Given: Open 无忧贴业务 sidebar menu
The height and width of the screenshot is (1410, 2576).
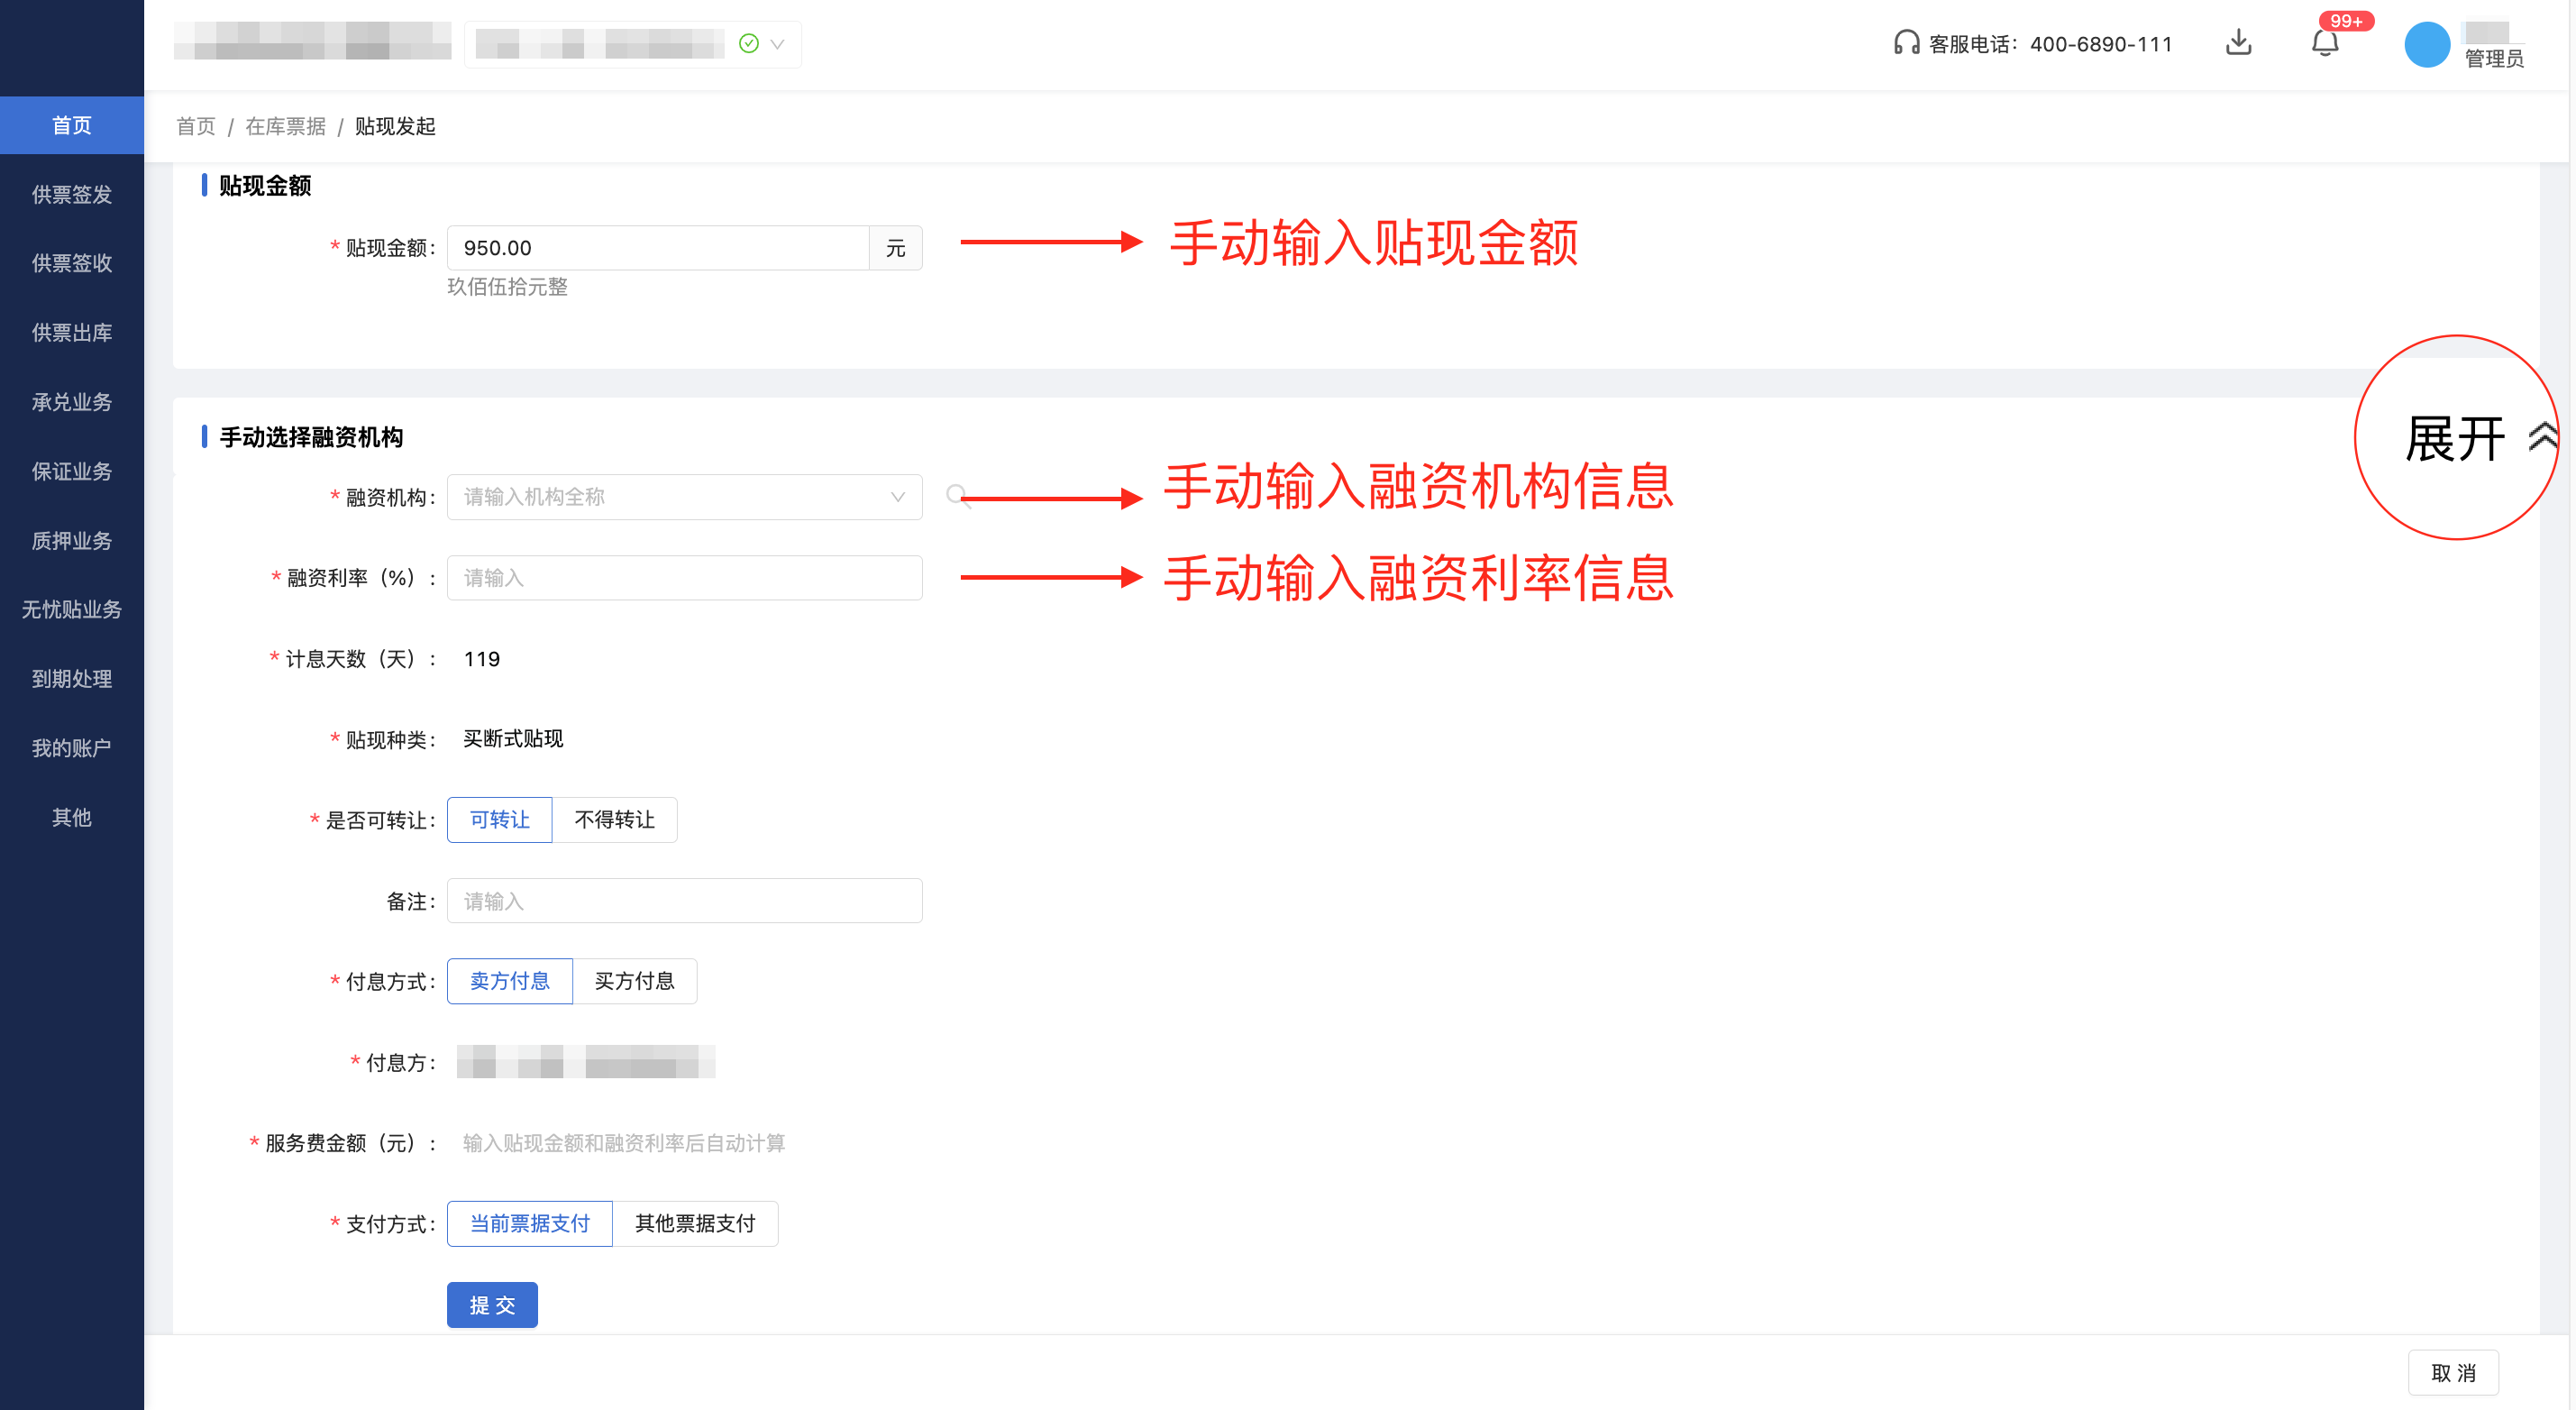Looking at the screenshot, I should coord(72,609).
